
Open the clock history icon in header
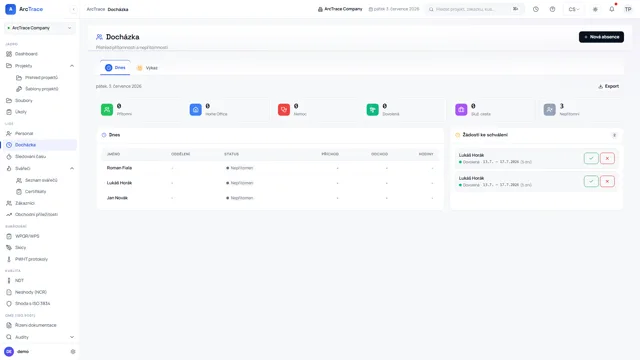coord(536,9)
